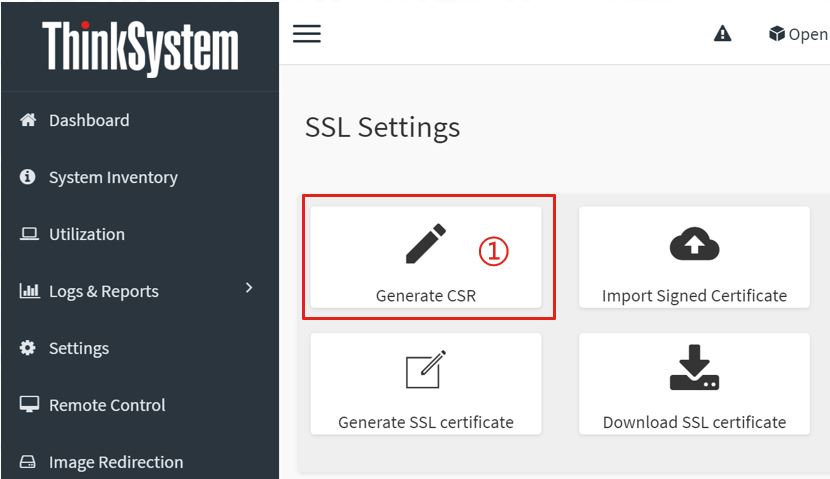Toggle the hamburger sidebar menu

(x=307, y=34)
